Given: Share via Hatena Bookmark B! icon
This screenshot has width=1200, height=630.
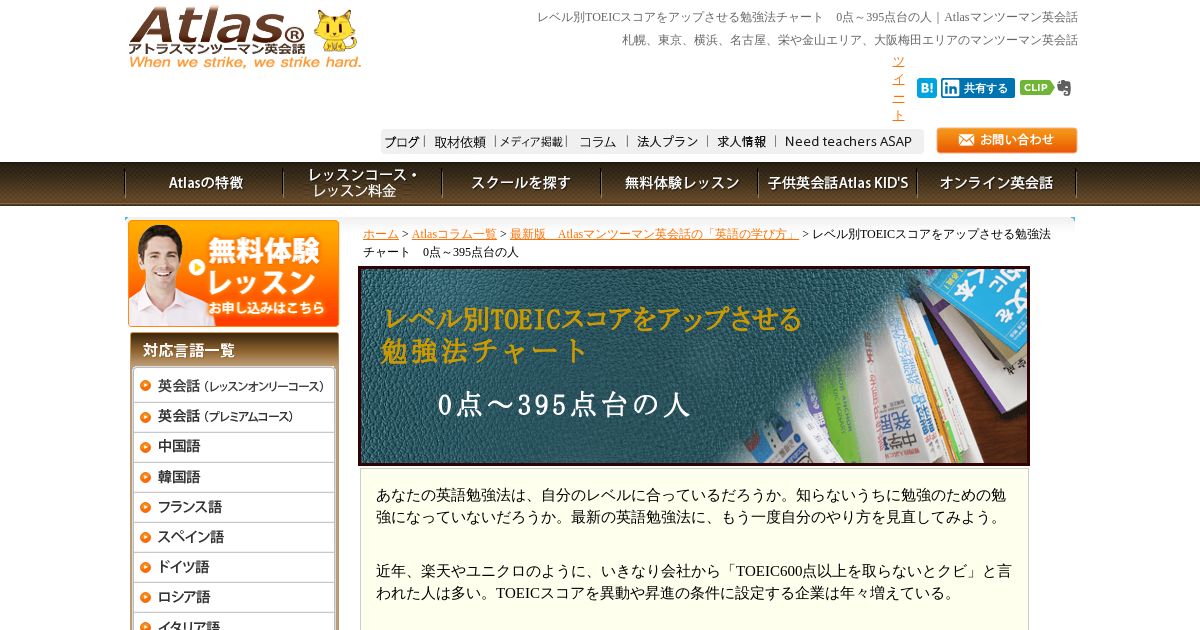Looking at the screenshot, I should click(x=927, y=88).
